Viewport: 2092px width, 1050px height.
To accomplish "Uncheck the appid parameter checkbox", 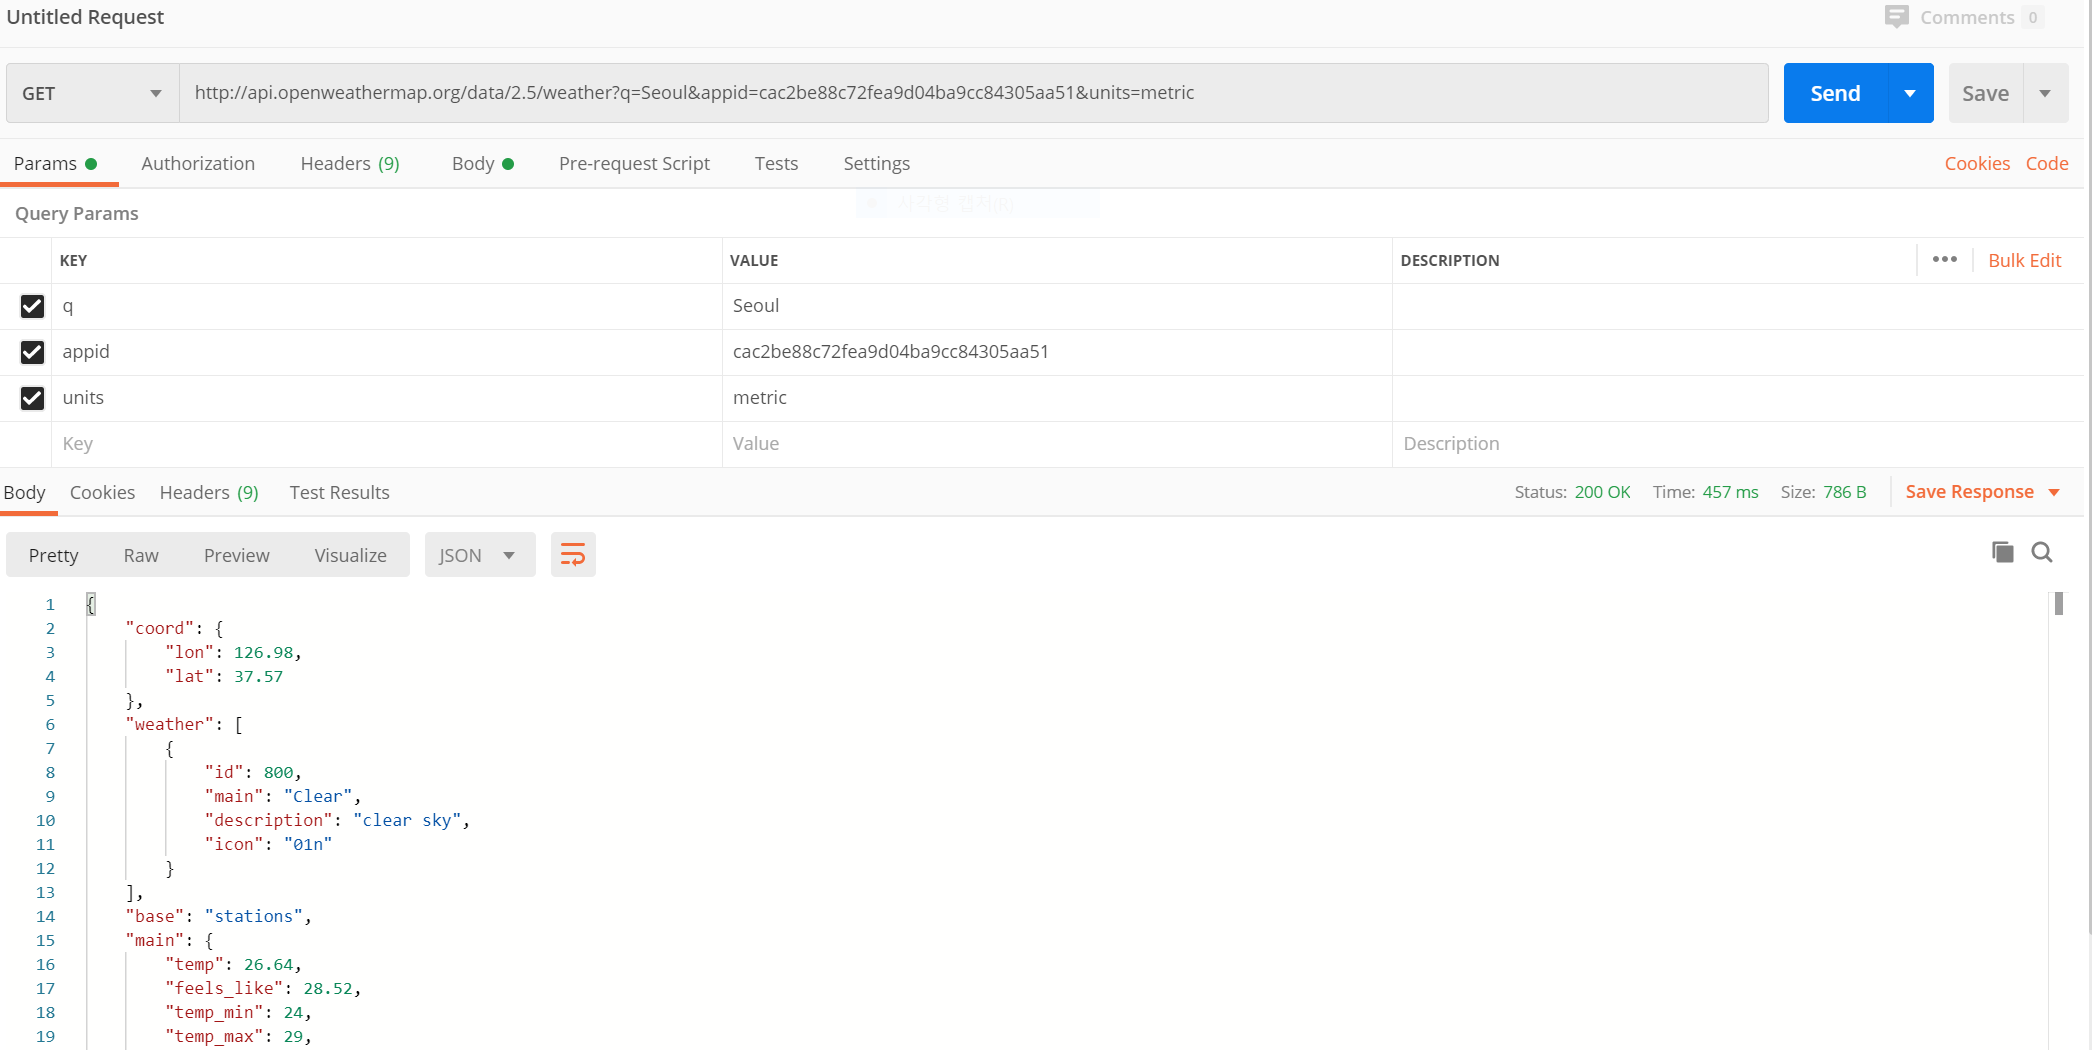I will [x=32, y=352].
